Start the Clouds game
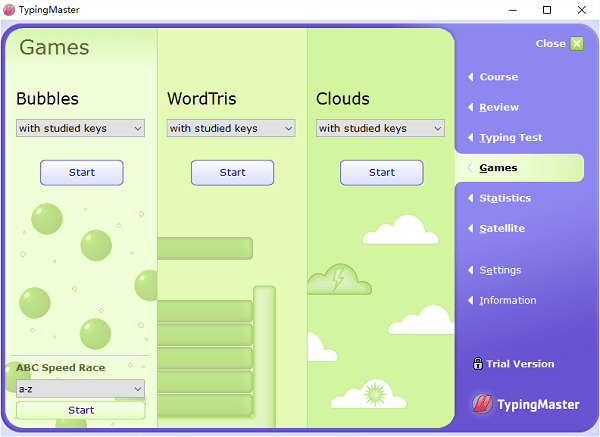600x437 pixels. [x=382, y=172]
